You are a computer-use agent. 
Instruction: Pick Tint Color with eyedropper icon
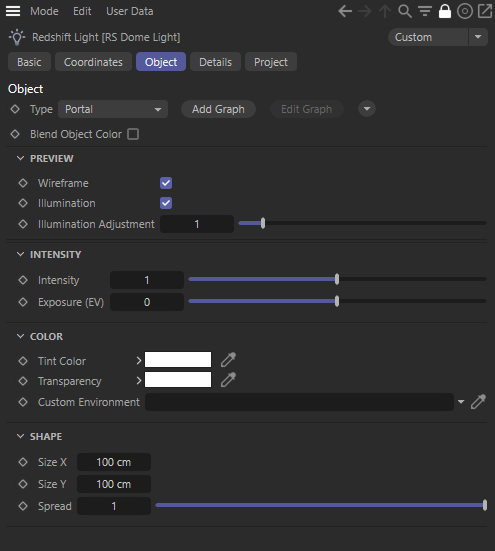228,360
